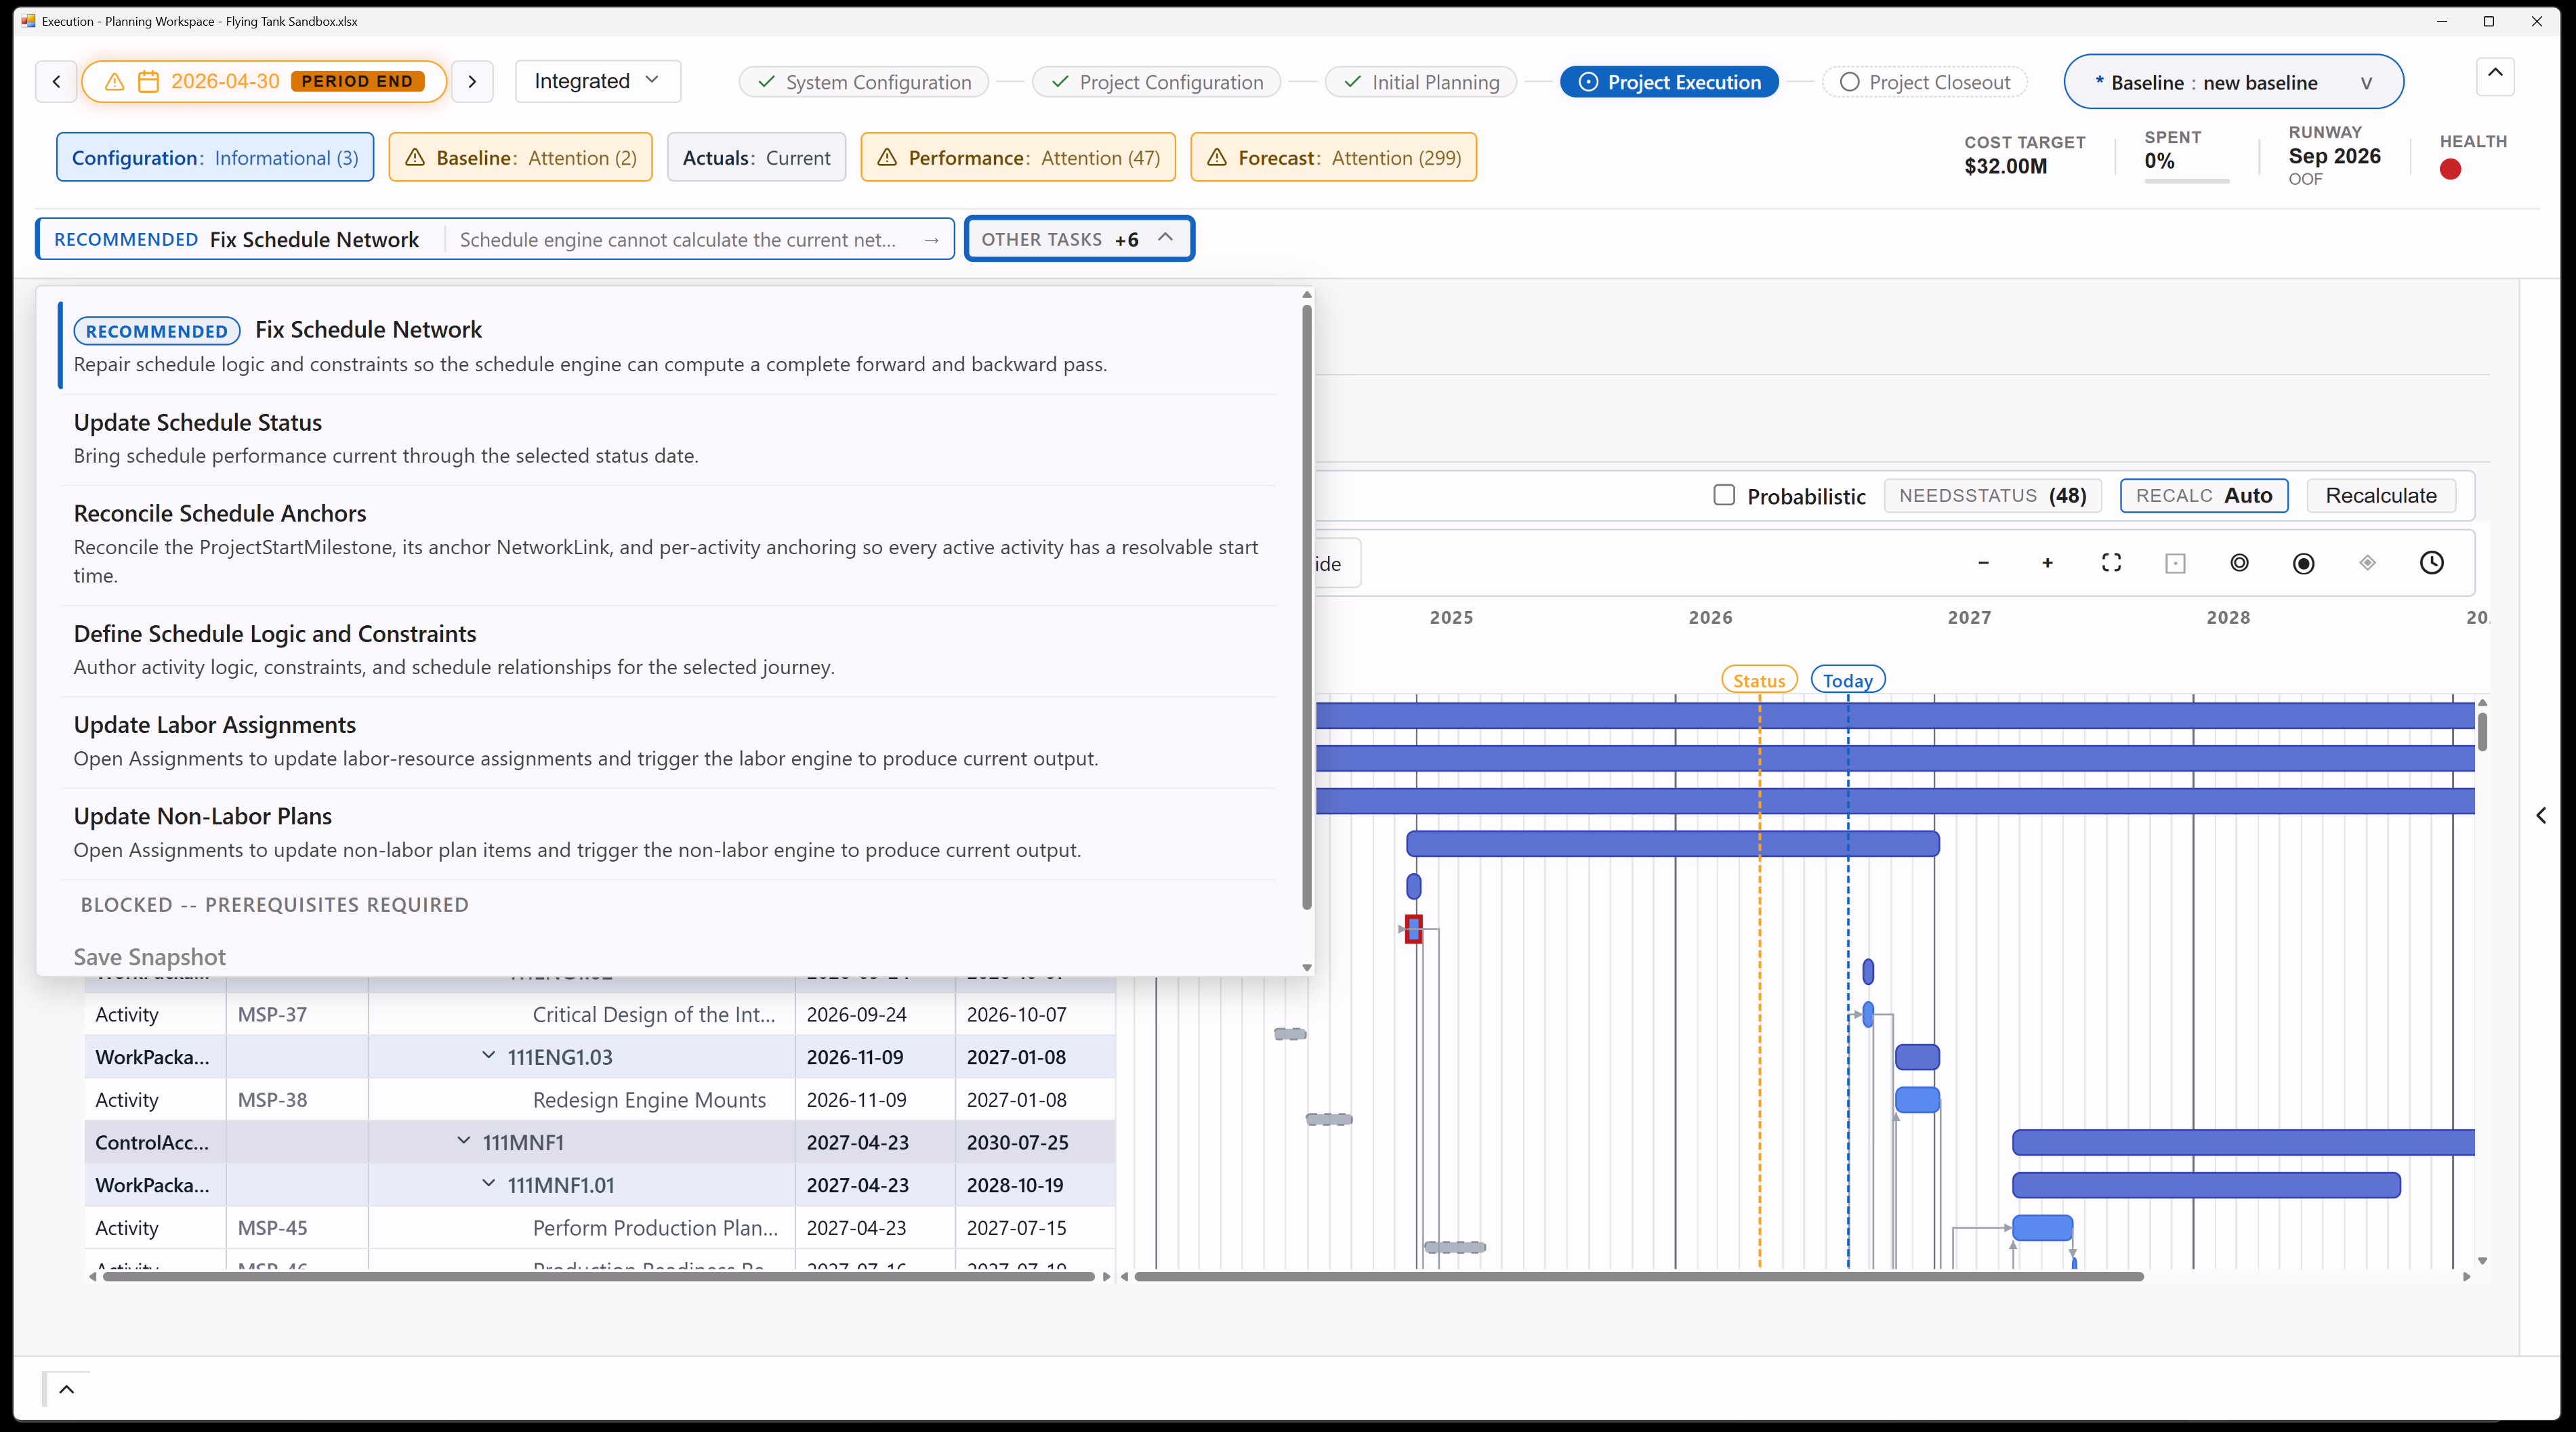Image resolution: width=2576 pixels, height=1432 pixels.
Task: Collapse the 111MNF1 control account row
Action: pos(463,1141)
